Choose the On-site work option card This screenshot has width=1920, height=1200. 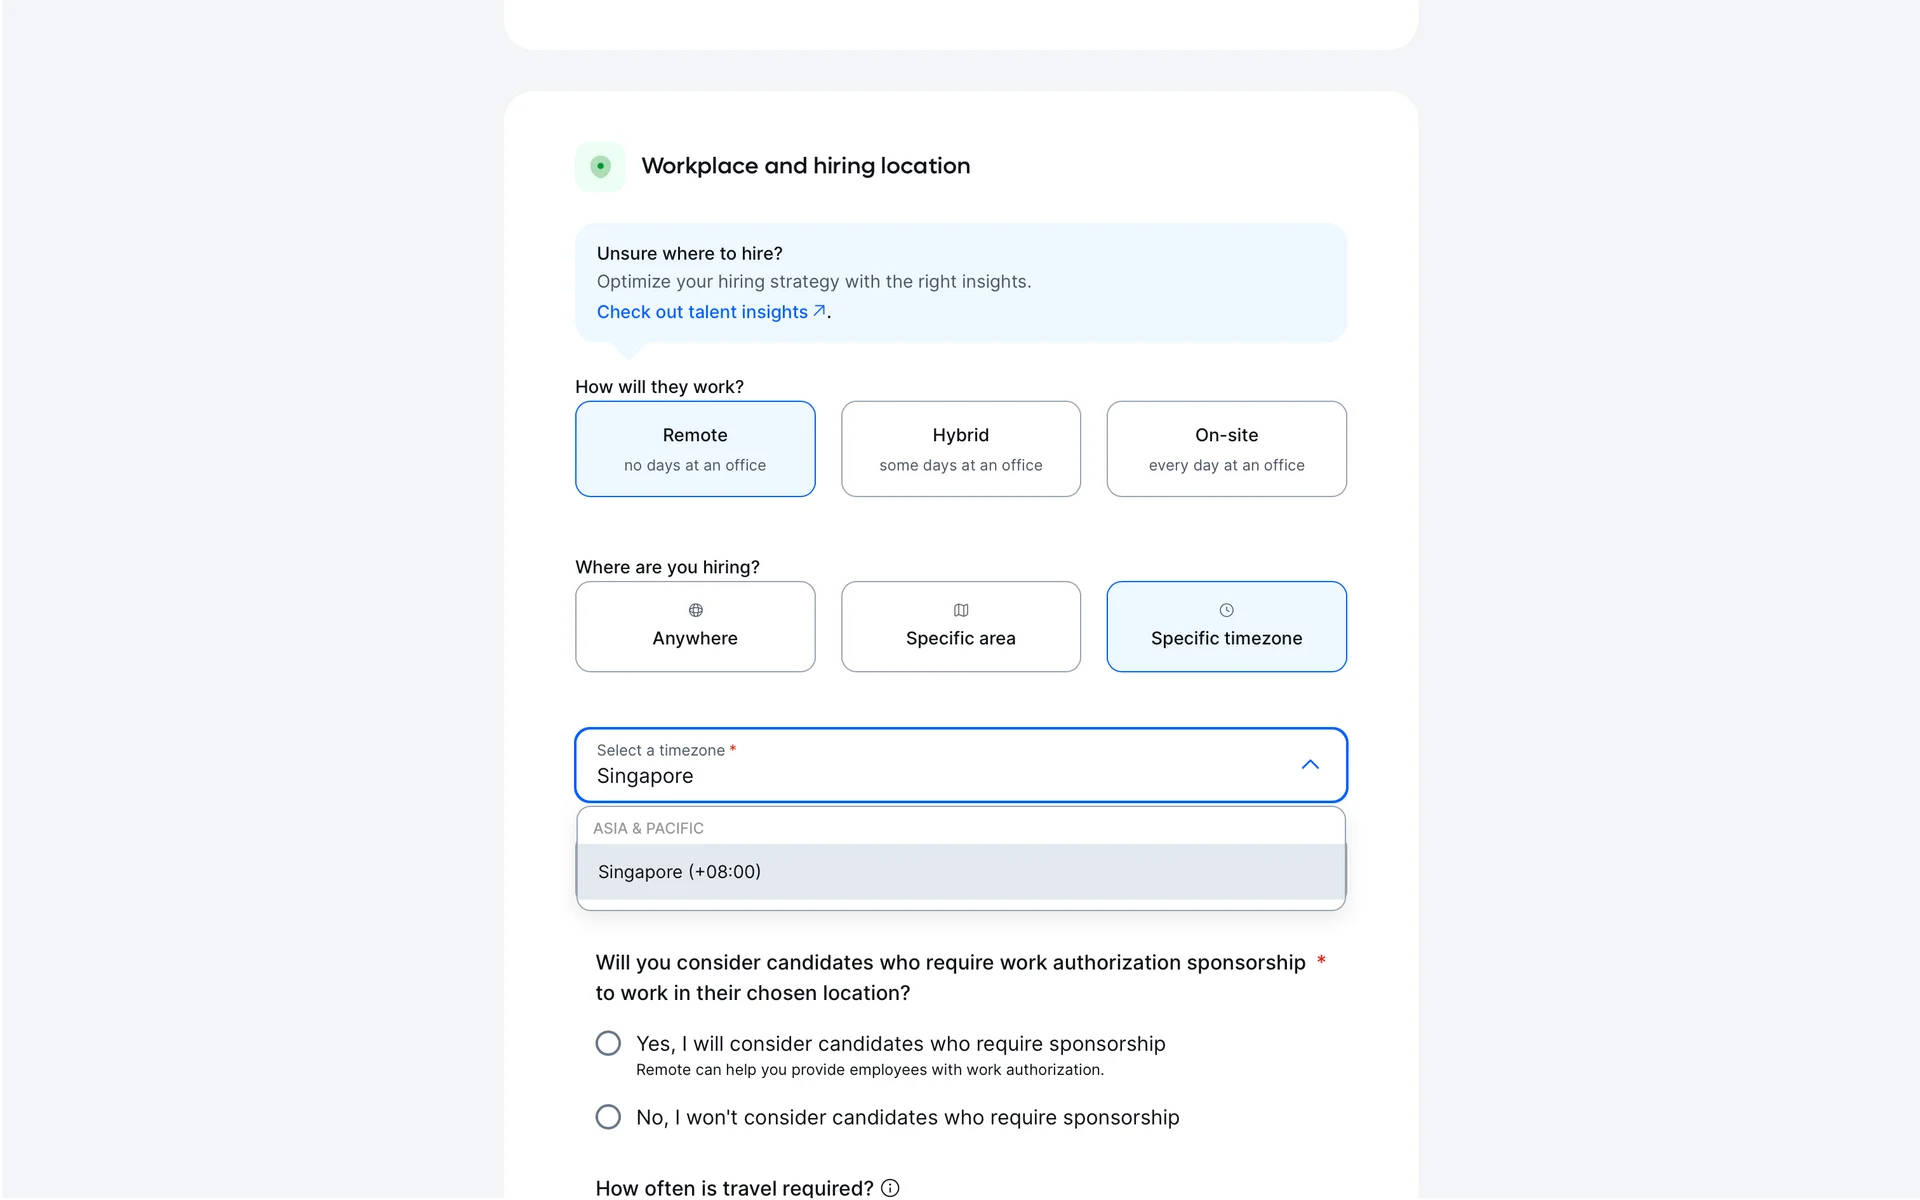click(x=1226, y=449)
